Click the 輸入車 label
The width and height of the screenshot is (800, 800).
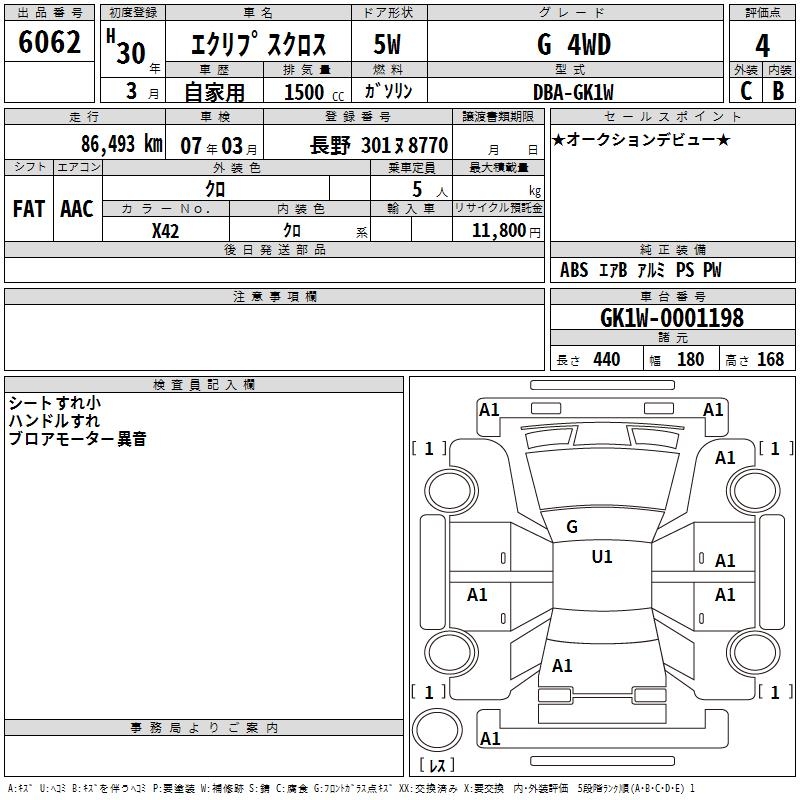[x=411, y=208]
